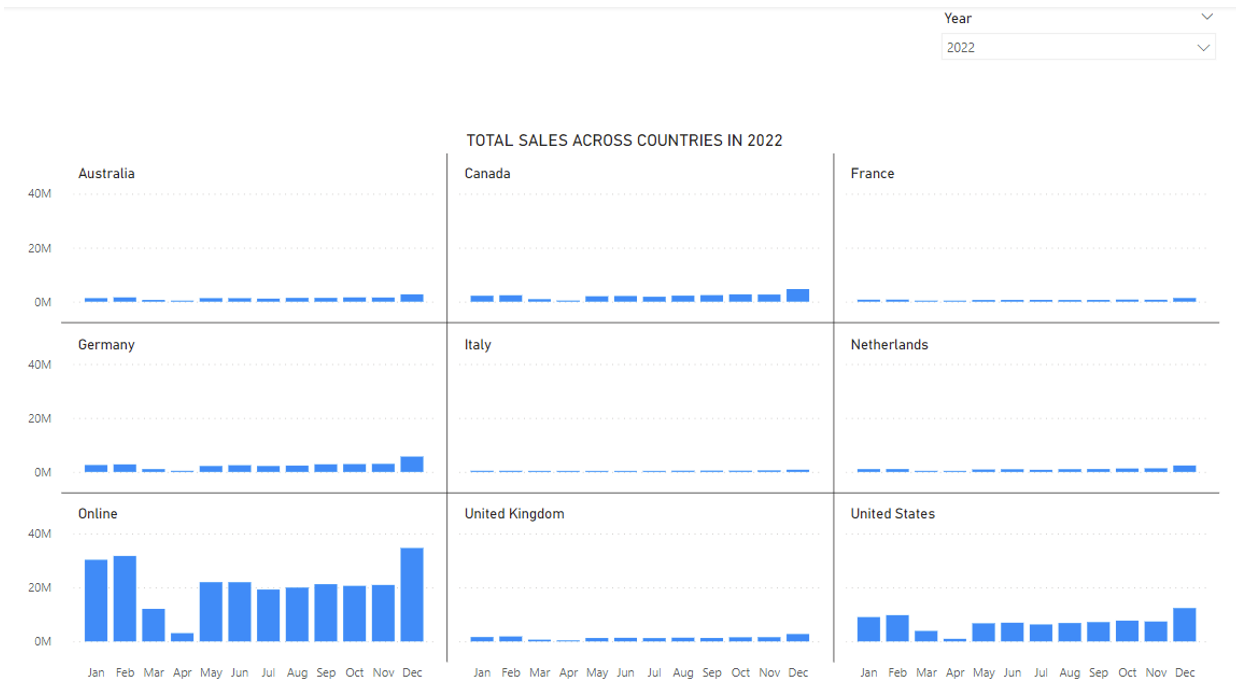
Task: Select the December bar under Germany
Action: [412, 462]
